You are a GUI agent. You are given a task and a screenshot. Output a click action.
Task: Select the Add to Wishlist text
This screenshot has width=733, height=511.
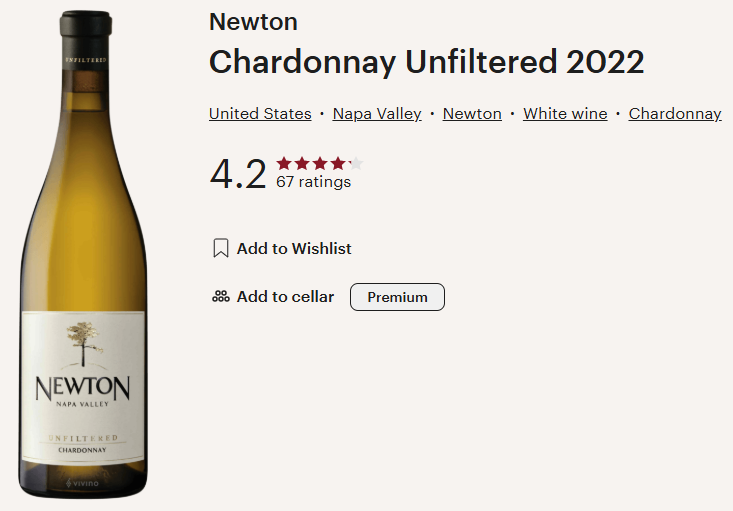coord(294,248)
